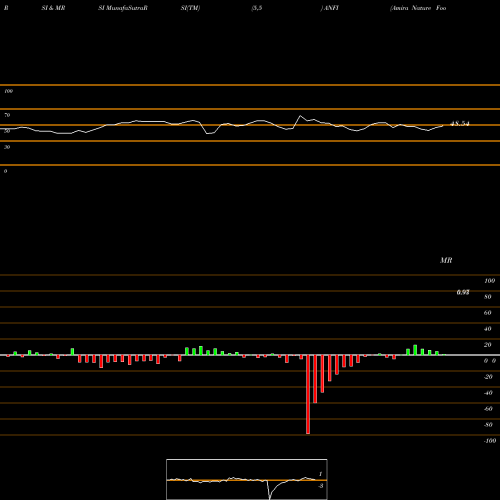This screenshot has width=500, height=500.
Task: Click the MR label above the lower chart
Action: pos(446,260)
